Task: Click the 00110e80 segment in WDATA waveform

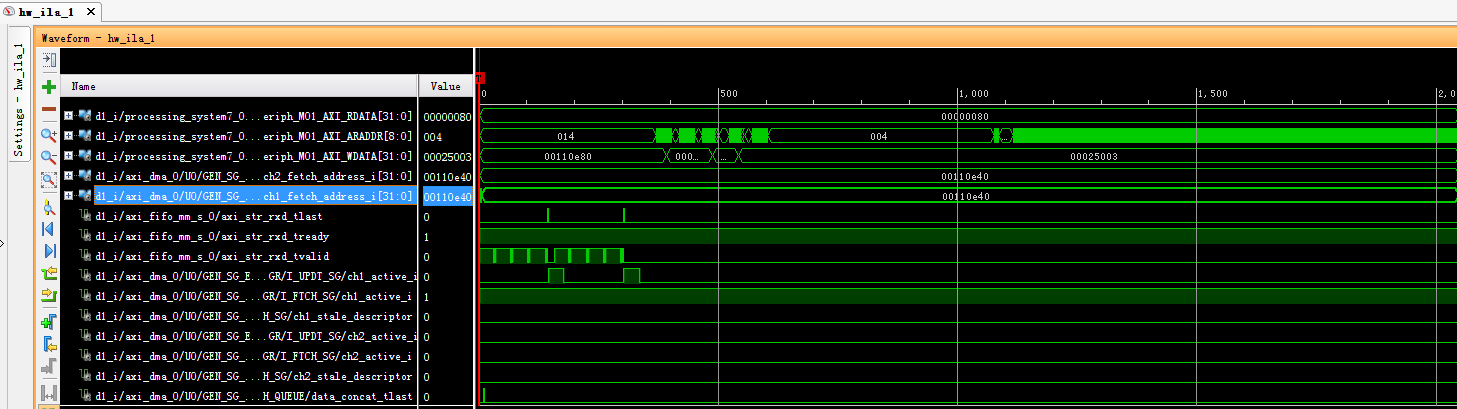Action: (567, 156)
